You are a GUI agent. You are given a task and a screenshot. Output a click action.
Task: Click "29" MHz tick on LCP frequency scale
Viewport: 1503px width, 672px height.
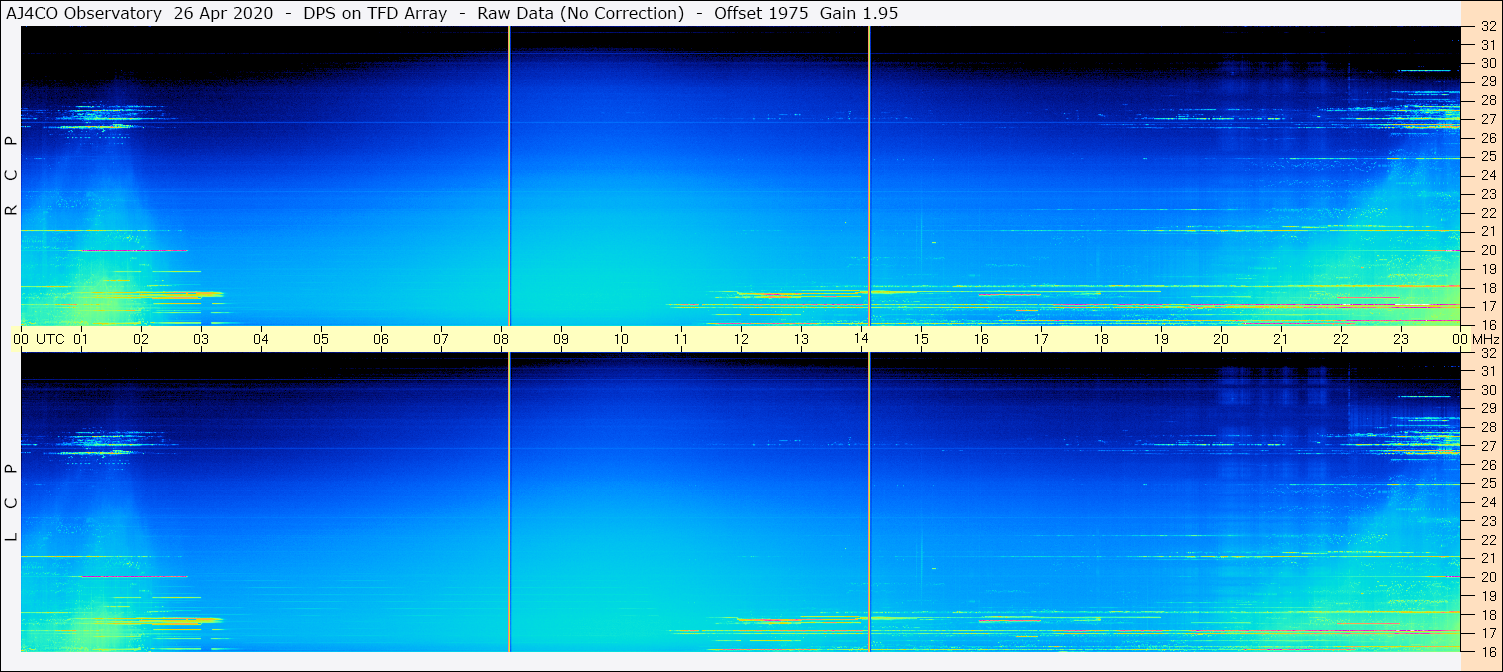point(1487,409)
